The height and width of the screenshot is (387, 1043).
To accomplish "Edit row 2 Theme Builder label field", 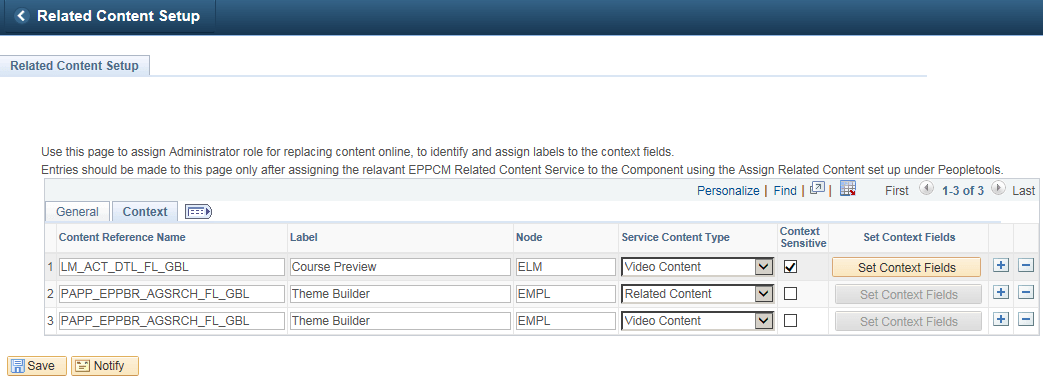I will pyautogui.click(x=400, y=294).
